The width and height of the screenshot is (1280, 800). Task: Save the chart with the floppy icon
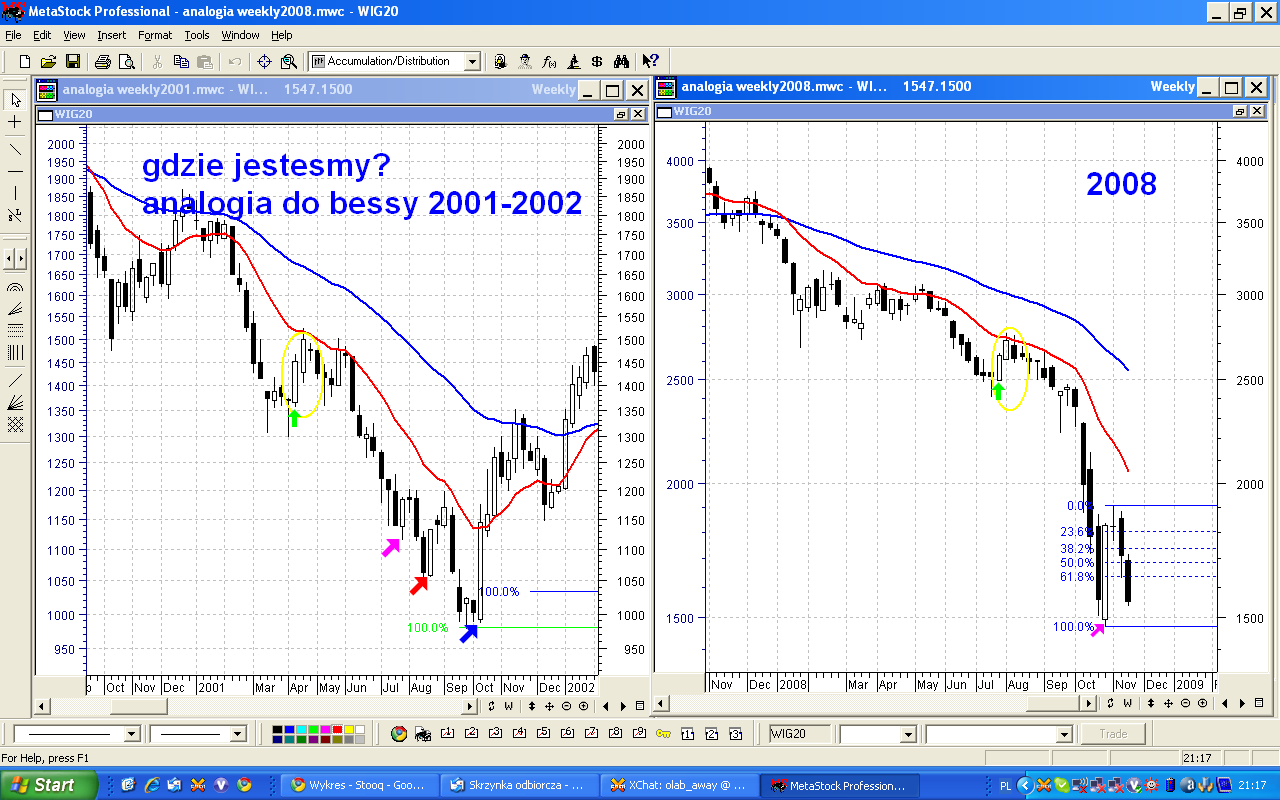(73, 61)
